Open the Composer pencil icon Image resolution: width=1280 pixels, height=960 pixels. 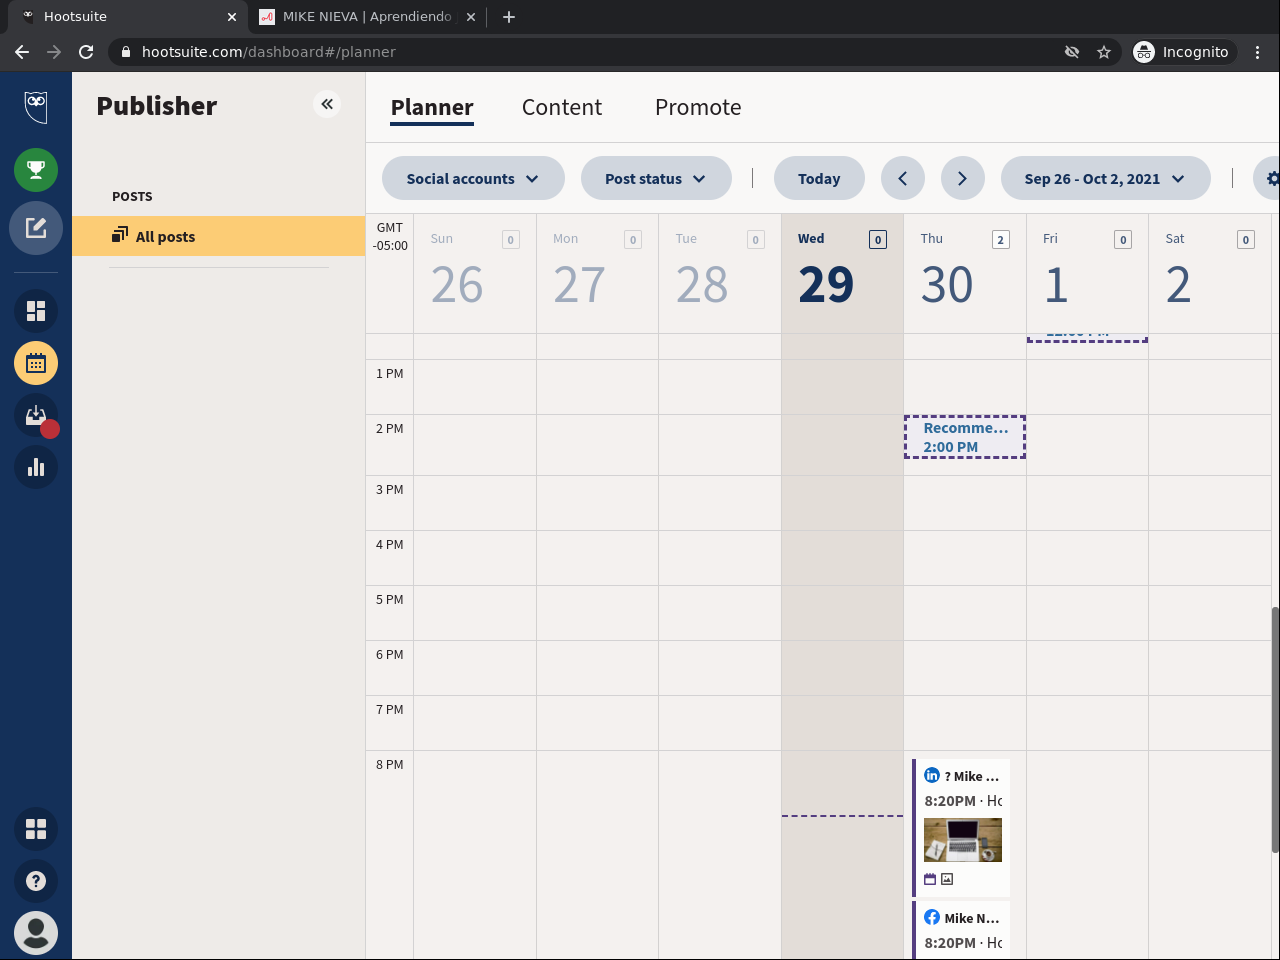(x=36, y=228)
